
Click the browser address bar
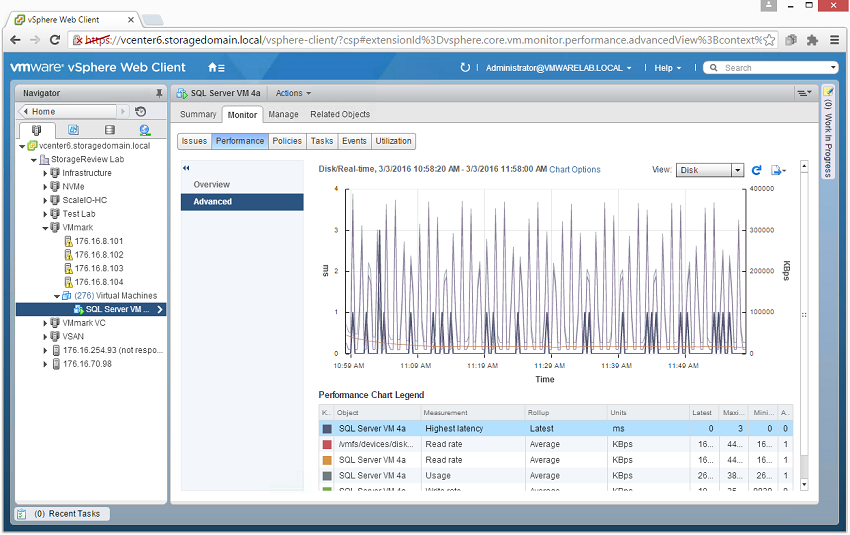pos(423,40)
